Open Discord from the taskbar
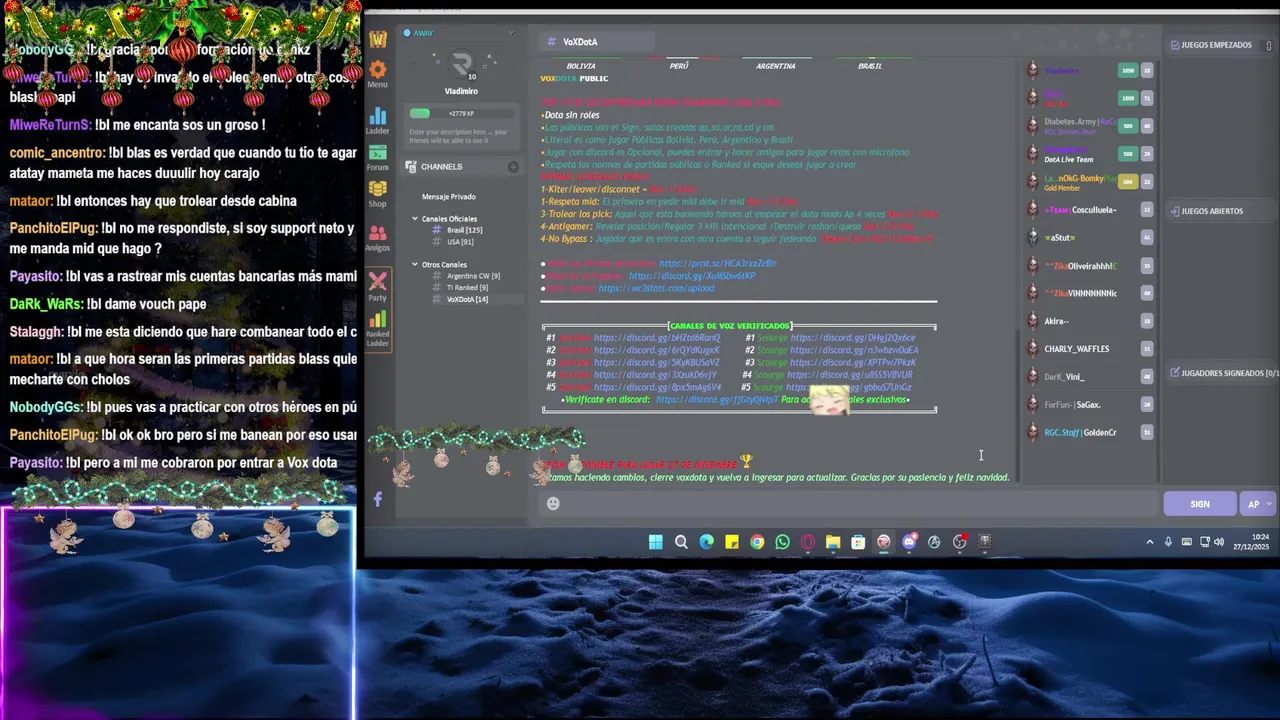 pyautogui.click(x=909, y=542)
